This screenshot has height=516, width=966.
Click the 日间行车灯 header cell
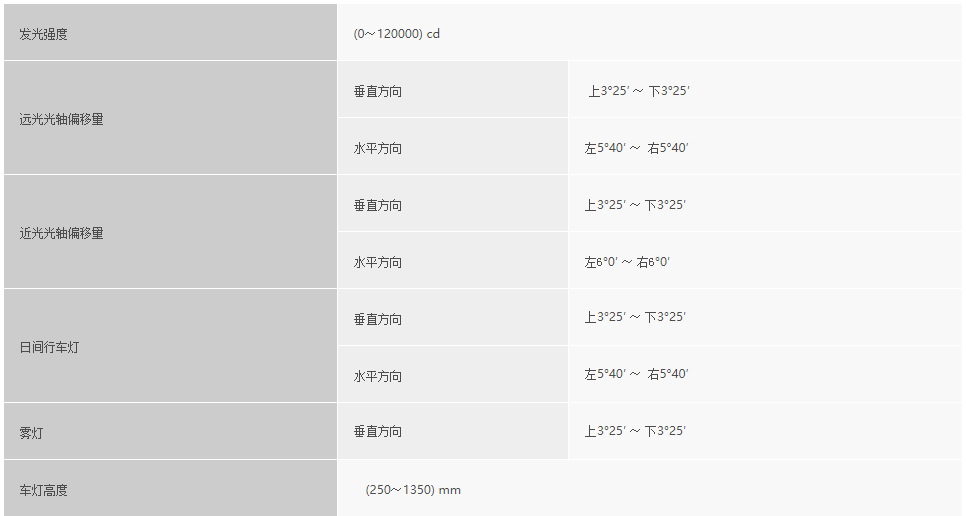click(x=170, y=345)
